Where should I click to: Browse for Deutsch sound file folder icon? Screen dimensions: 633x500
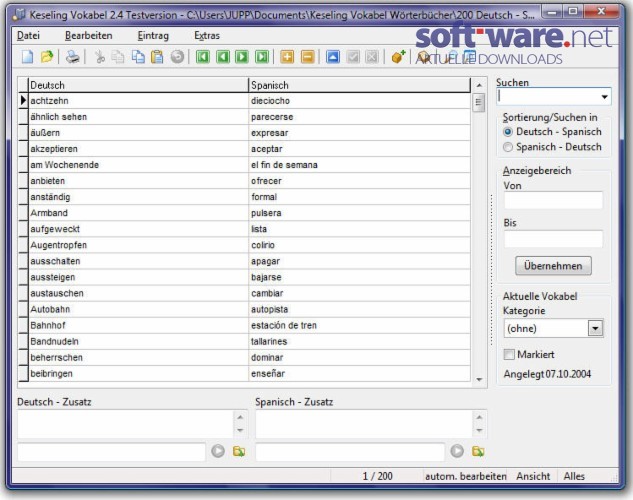point(239,451)
